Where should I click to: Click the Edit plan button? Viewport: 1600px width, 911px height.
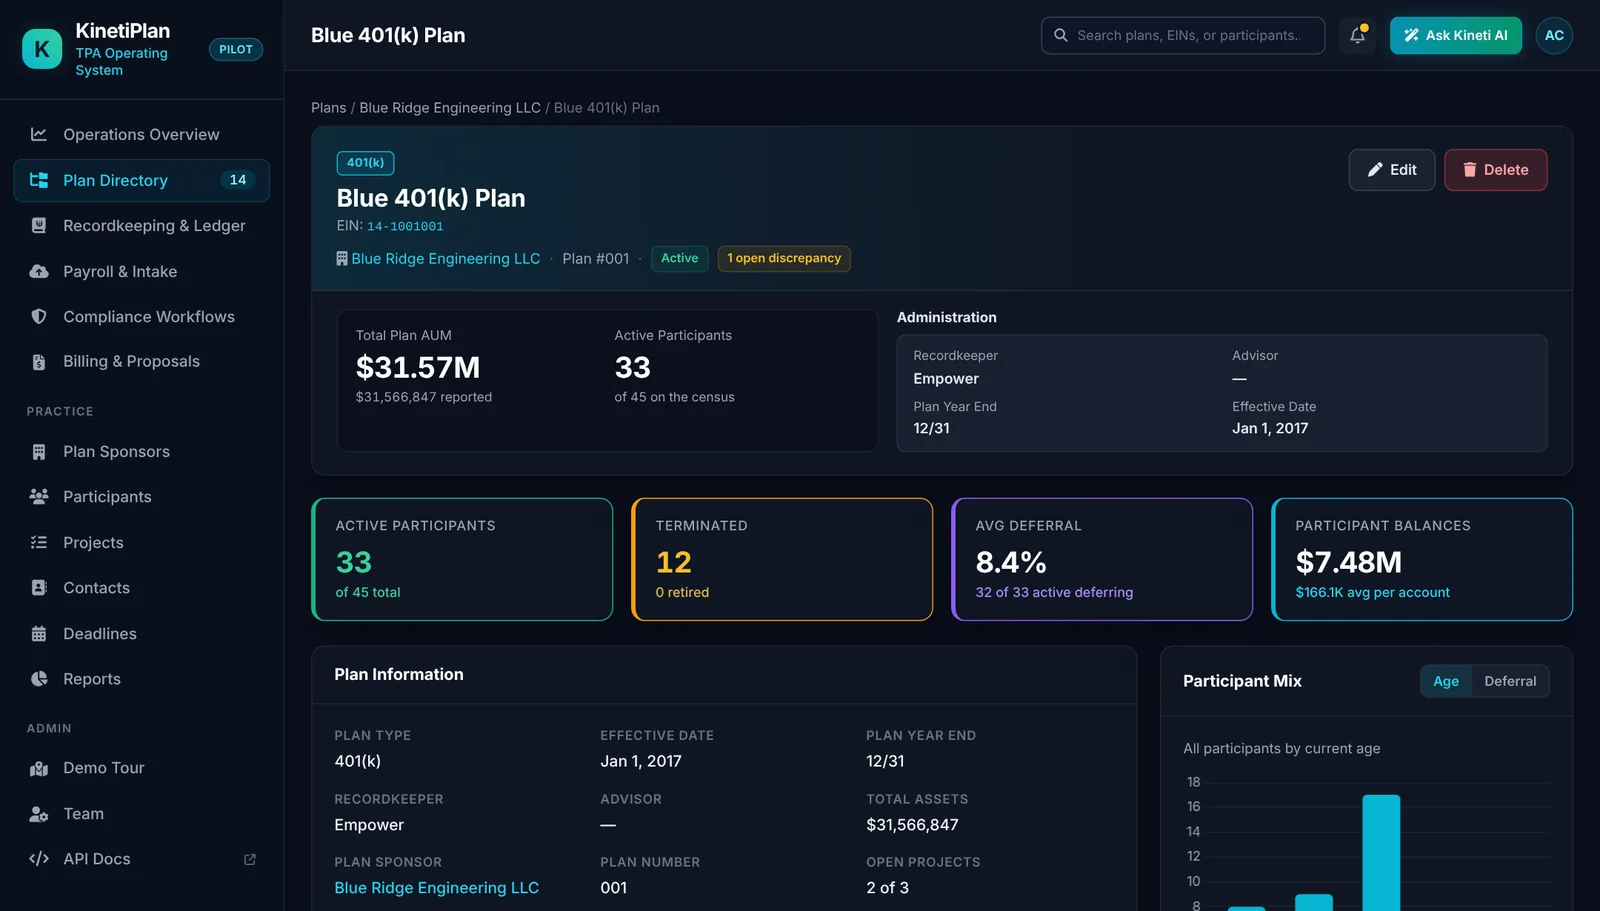point(1392,170)
